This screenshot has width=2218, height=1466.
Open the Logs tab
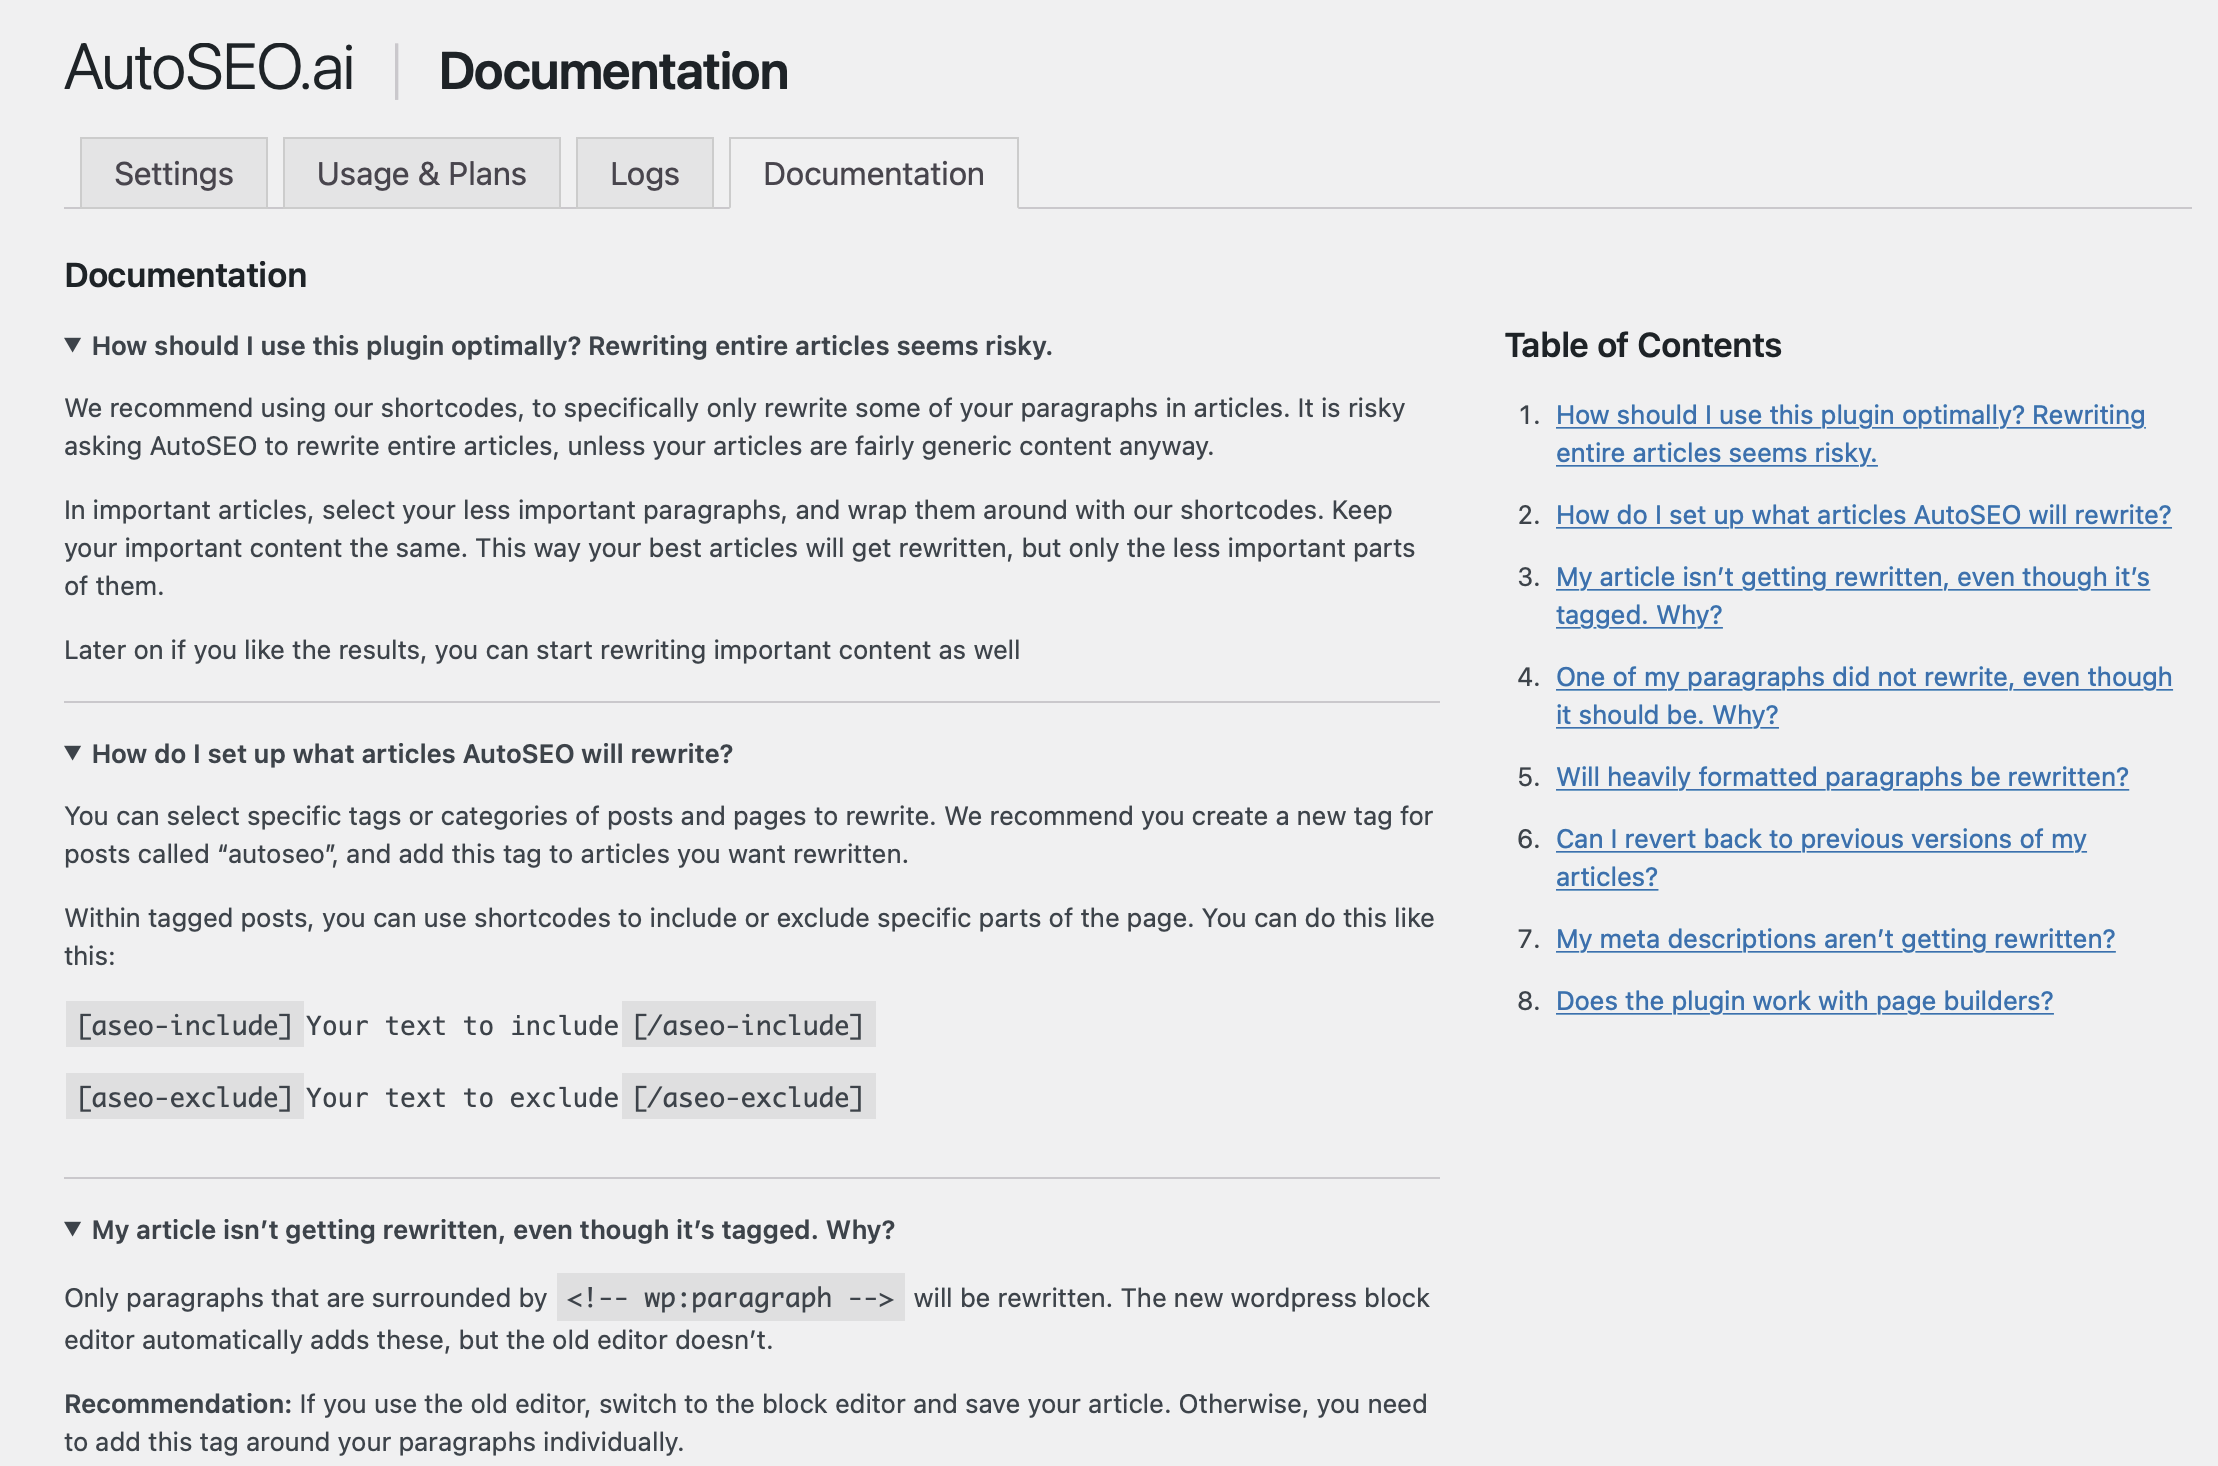click(x=644, y=174)
